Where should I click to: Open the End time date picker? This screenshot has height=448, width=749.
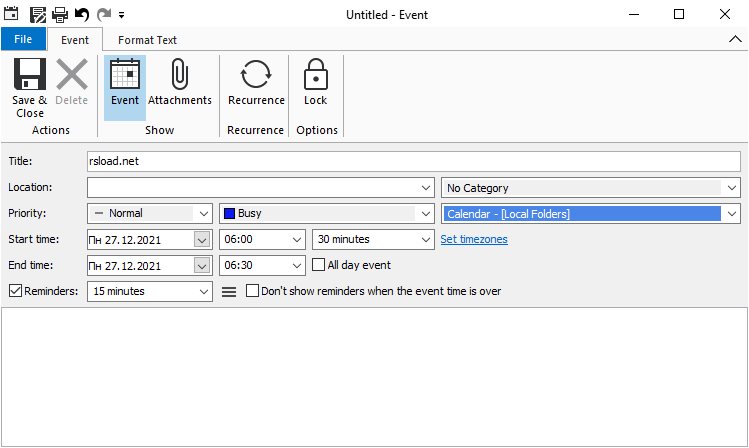pos(202,266)
